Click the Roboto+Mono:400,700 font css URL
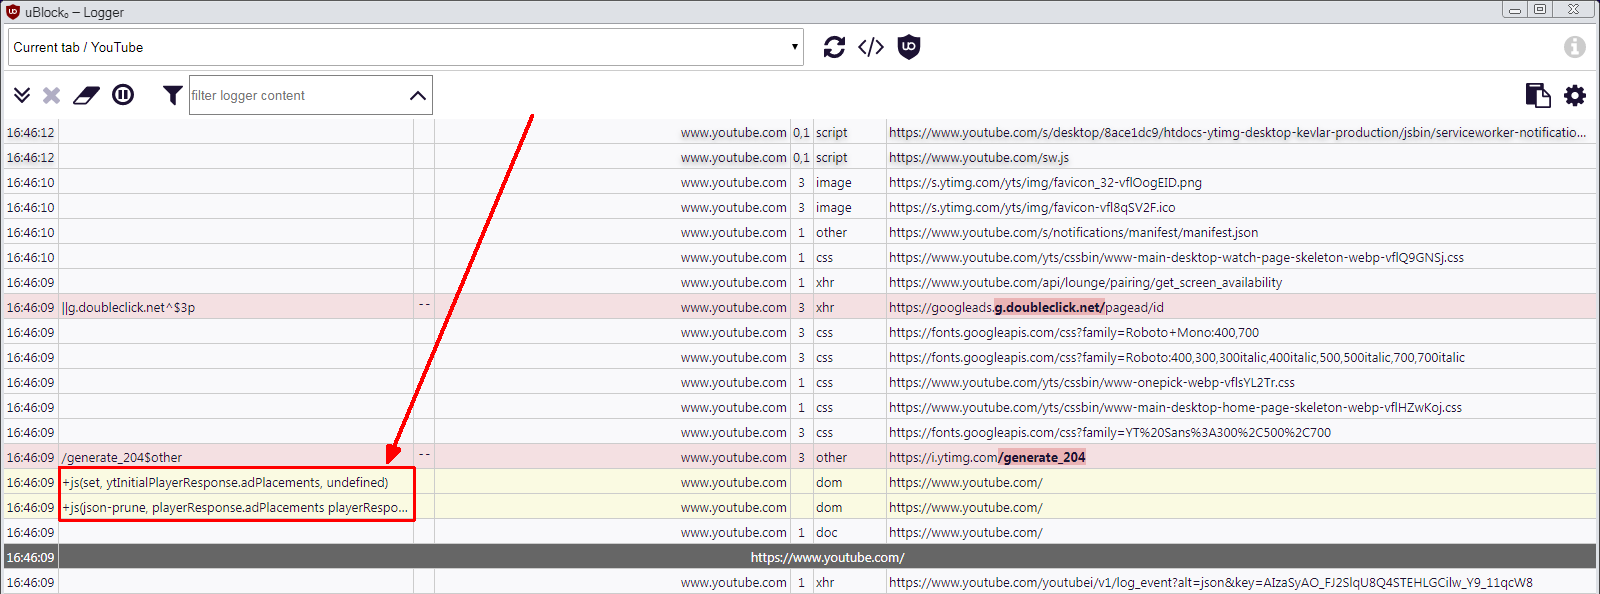The image size is (1600, 594). (x=1074, y=332)
